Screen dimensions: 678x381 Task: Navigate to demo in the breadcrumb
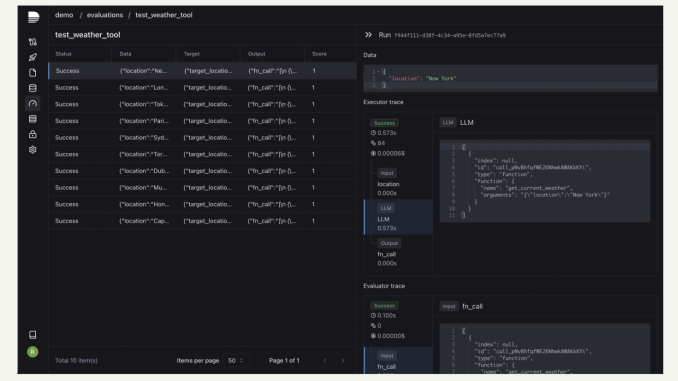64,15
